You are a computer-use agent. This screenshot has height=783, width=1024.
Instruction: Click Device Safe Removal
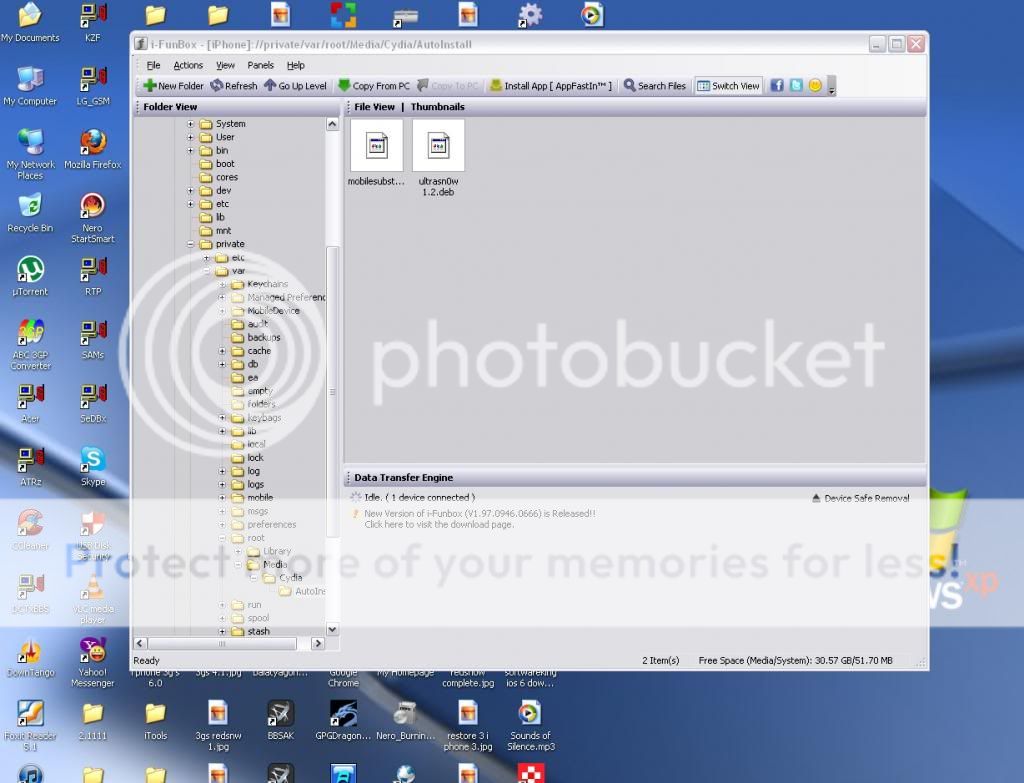pyautogui.click(x=860, y=498)
